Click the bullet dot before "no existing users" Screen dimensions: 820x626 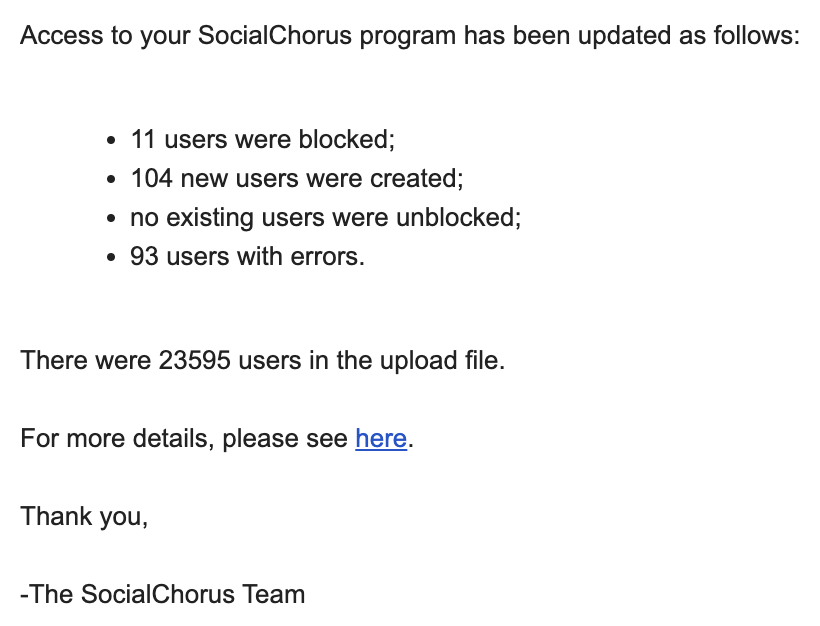click(x=110, y=219)
